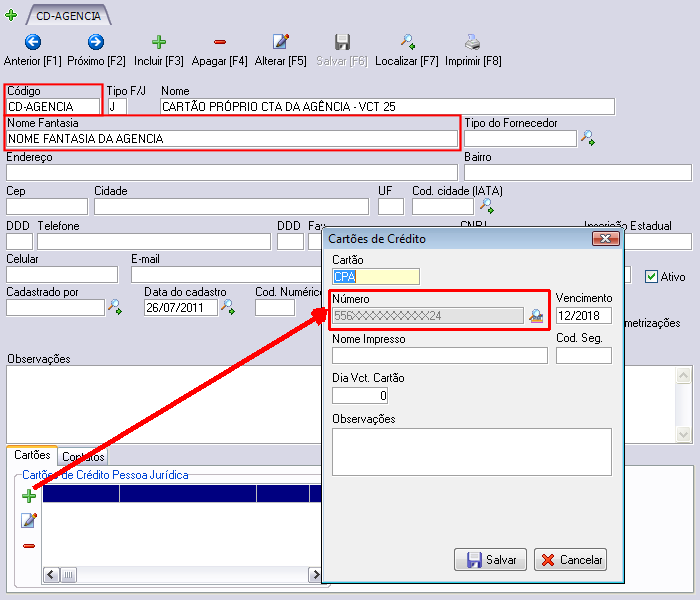Click the Cadastrado por field

[55, 308]
